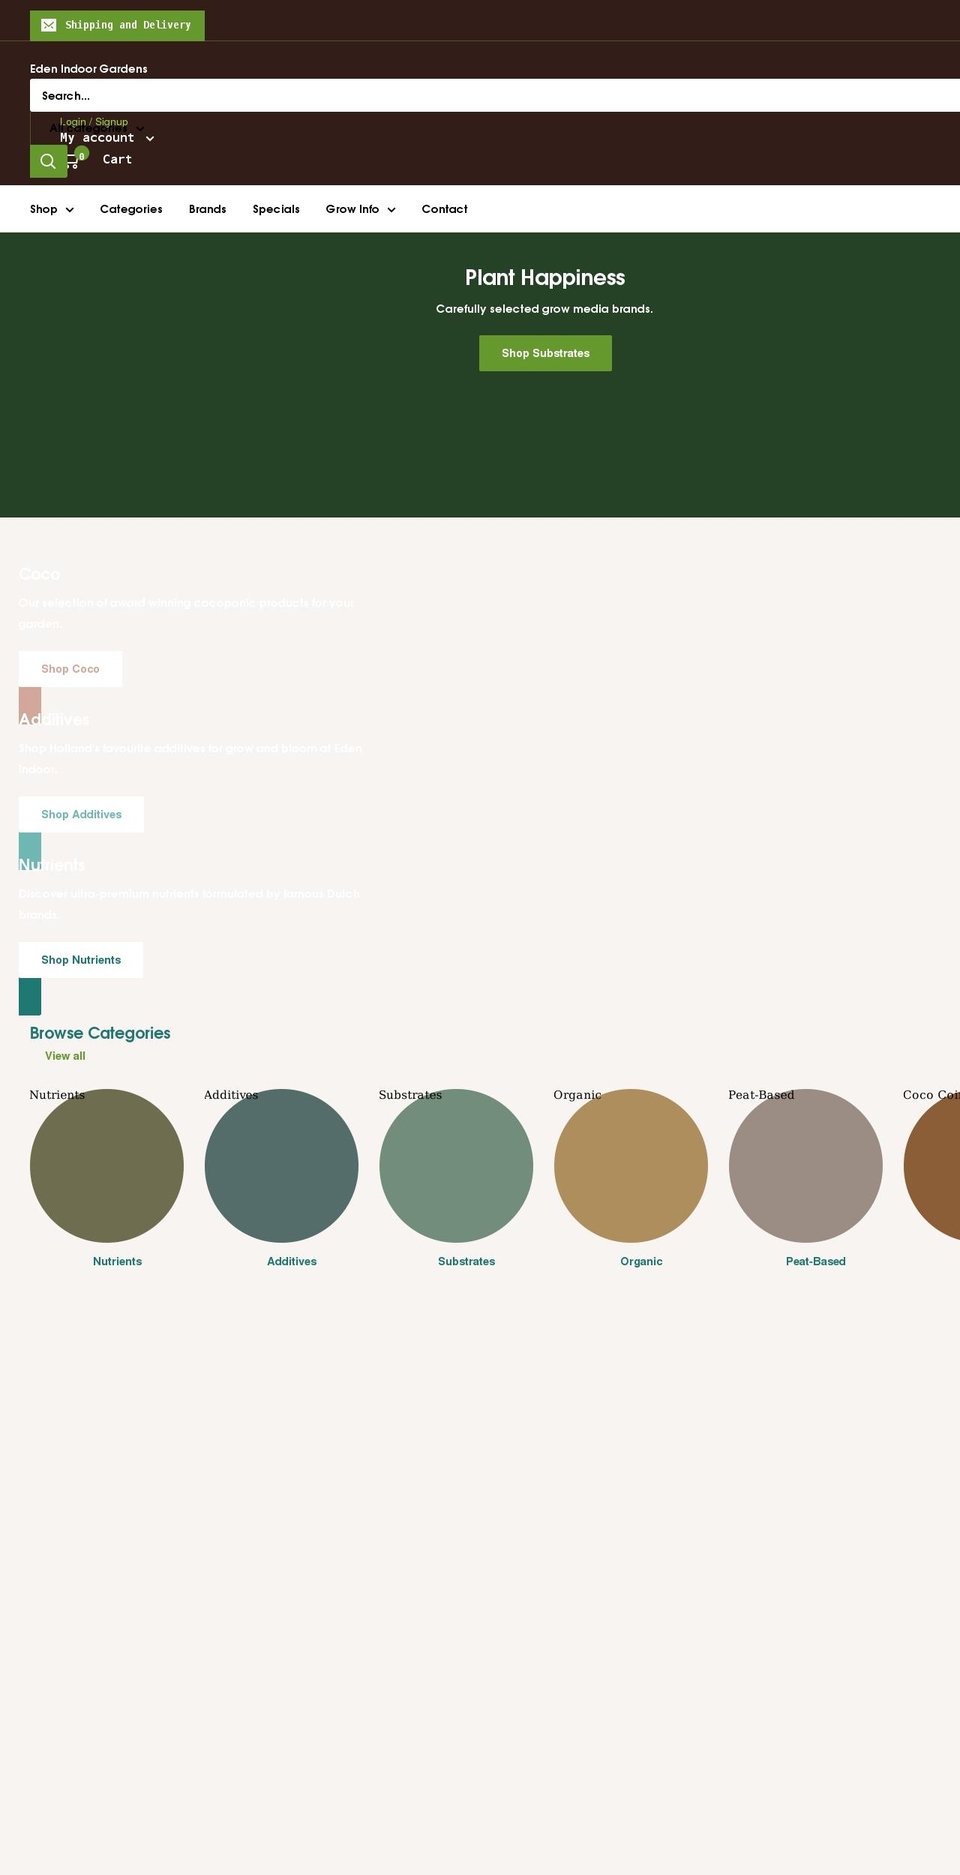Open the Brands menu item
The height and width of the screenshot is (1875, 960).
pyautogui.click(x=207, y=209)
